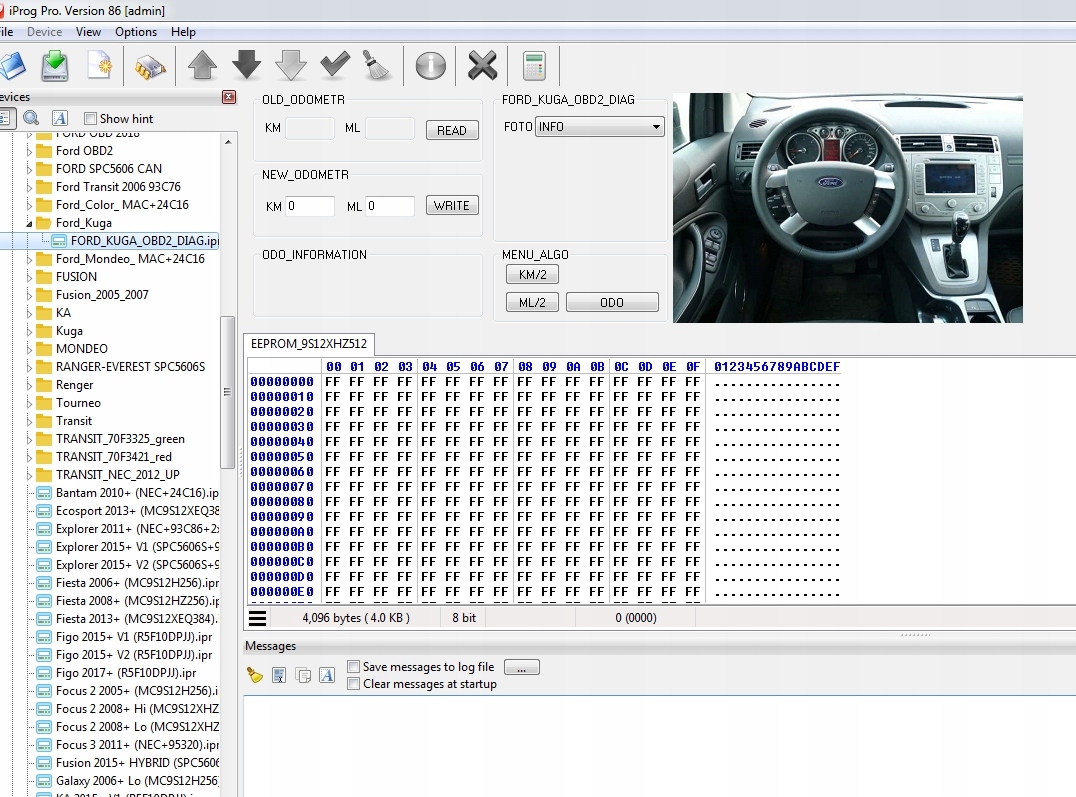Enable Save messages to log file
Screen dimensions: 1076x797
(354, 667)
